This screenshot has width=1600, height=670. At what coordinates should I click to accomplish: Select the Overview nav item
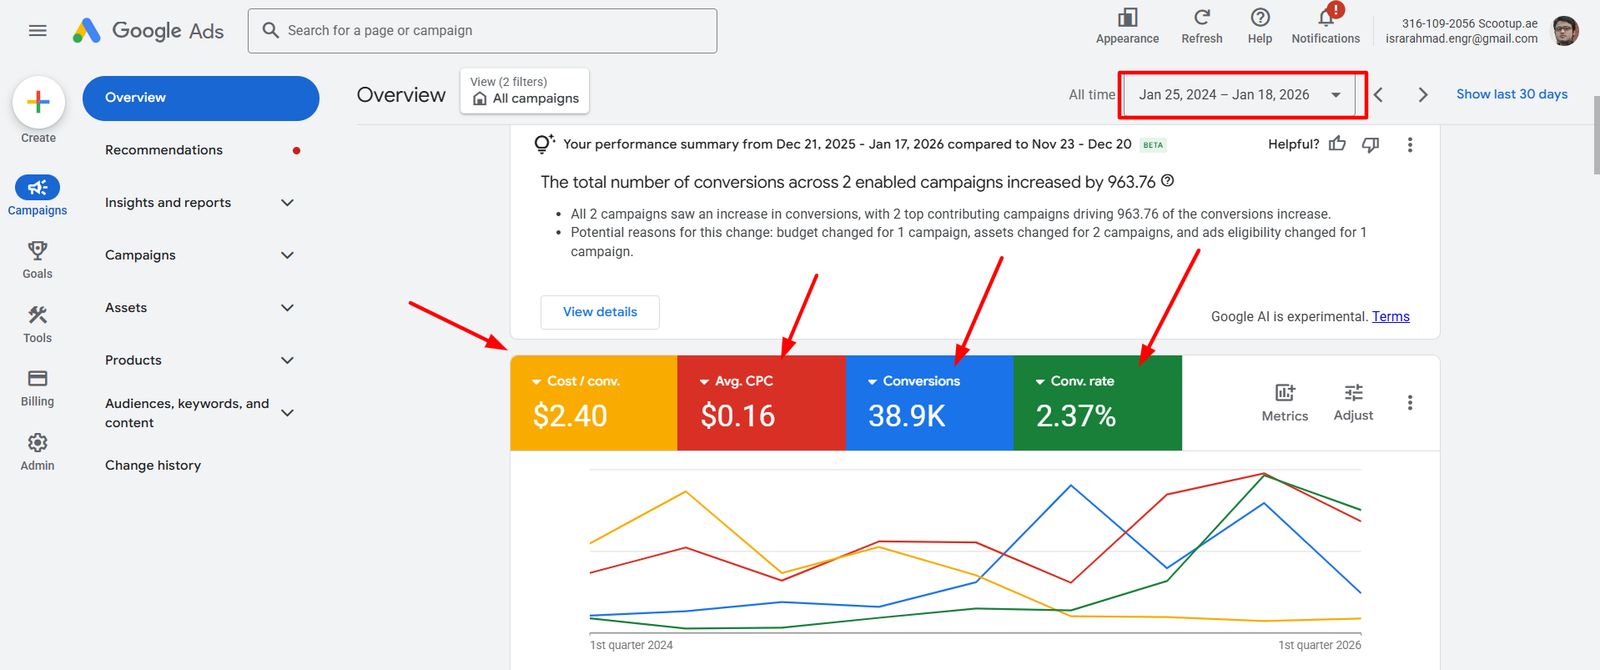[200, 98]
